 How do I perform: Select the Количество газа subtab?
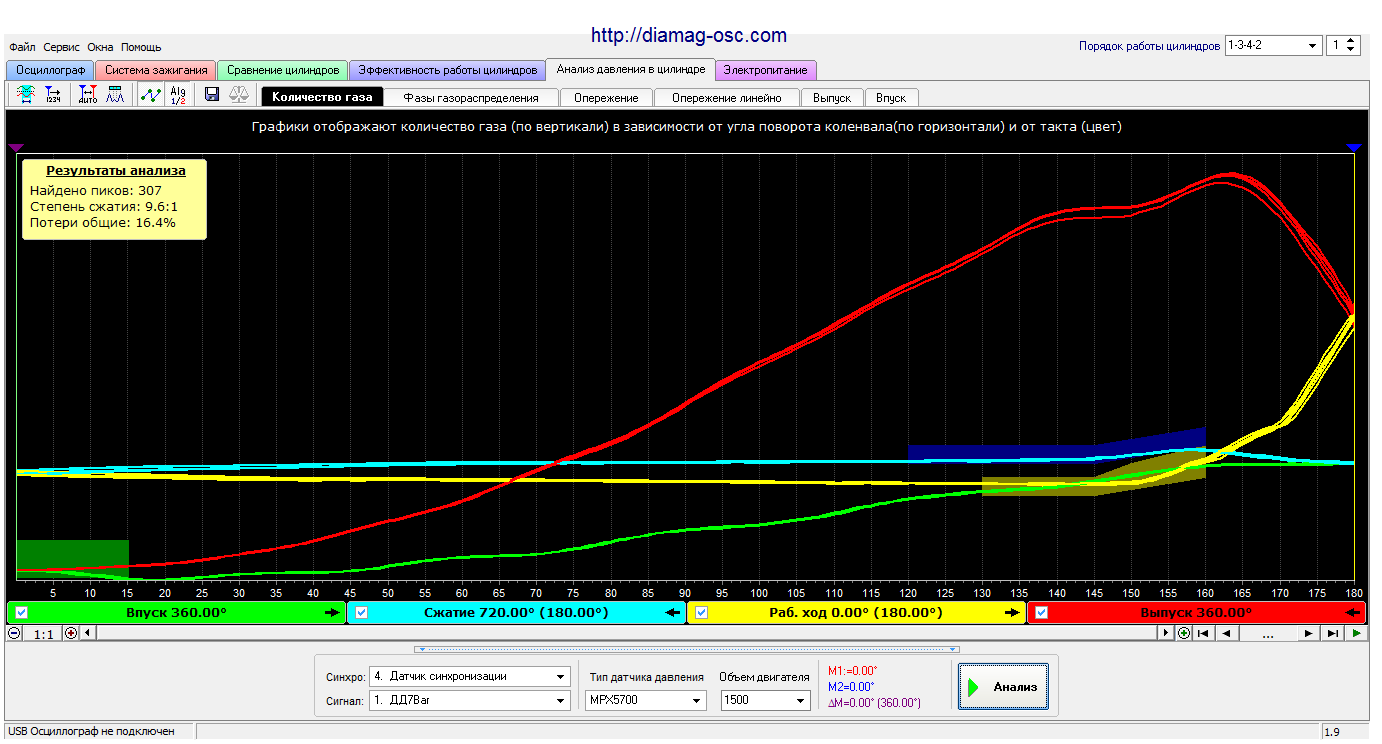point(322,97)
